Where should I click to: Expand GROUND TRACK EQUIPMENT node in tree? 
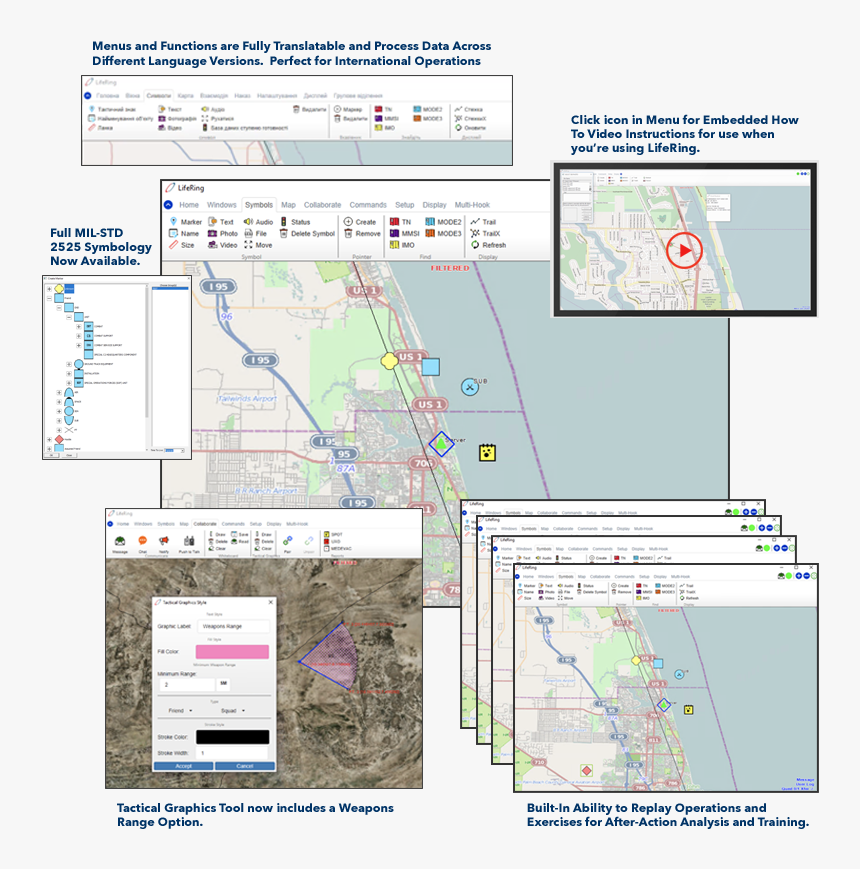(69, 364)
